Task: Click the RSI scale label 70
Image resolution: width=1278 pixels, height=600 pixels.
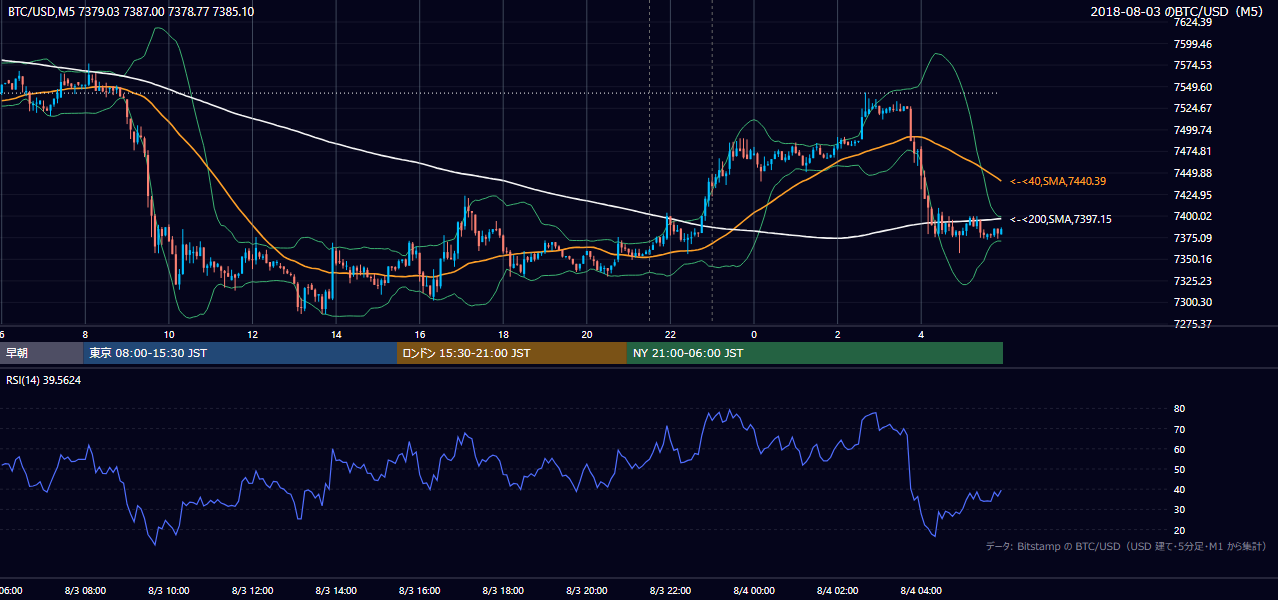Action: 1180,429
